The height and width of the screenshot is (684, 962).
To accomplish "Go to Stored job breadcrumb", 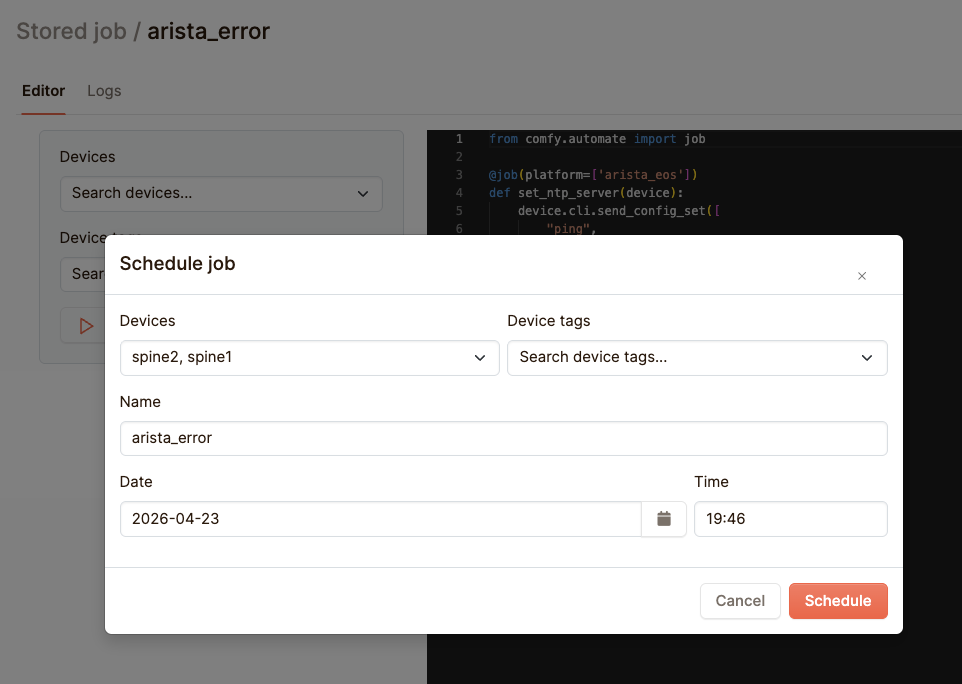I will pos(70,31).
